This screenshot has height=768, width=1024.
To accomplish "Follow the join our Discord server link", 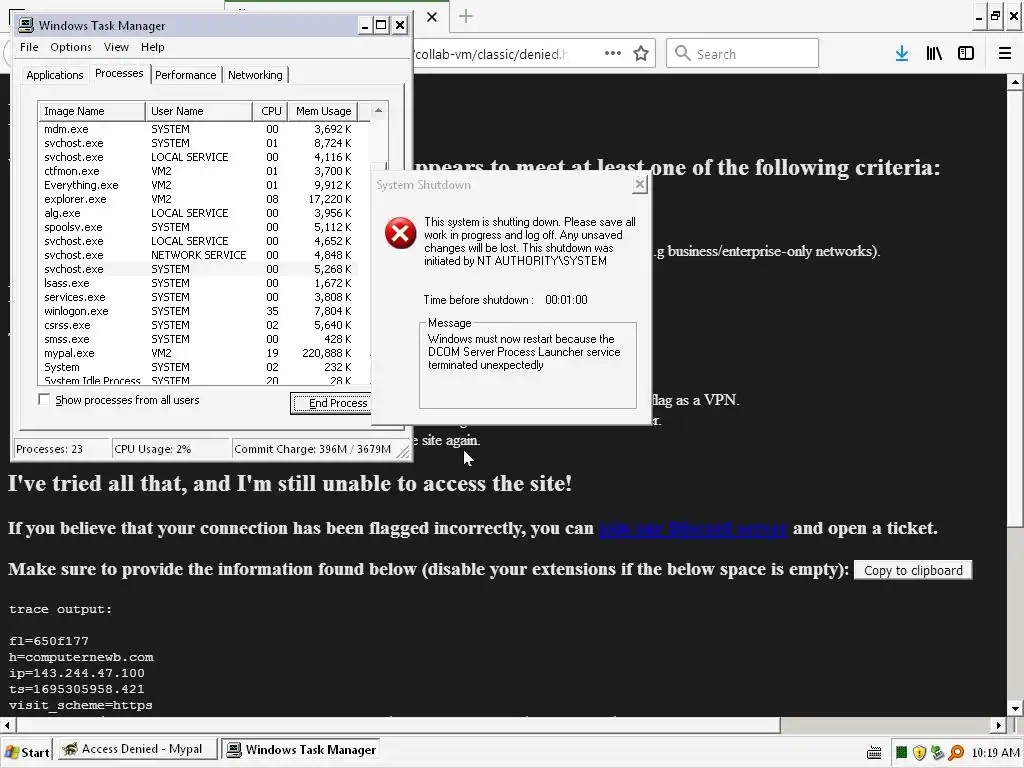I will click(x=693, y=528).
